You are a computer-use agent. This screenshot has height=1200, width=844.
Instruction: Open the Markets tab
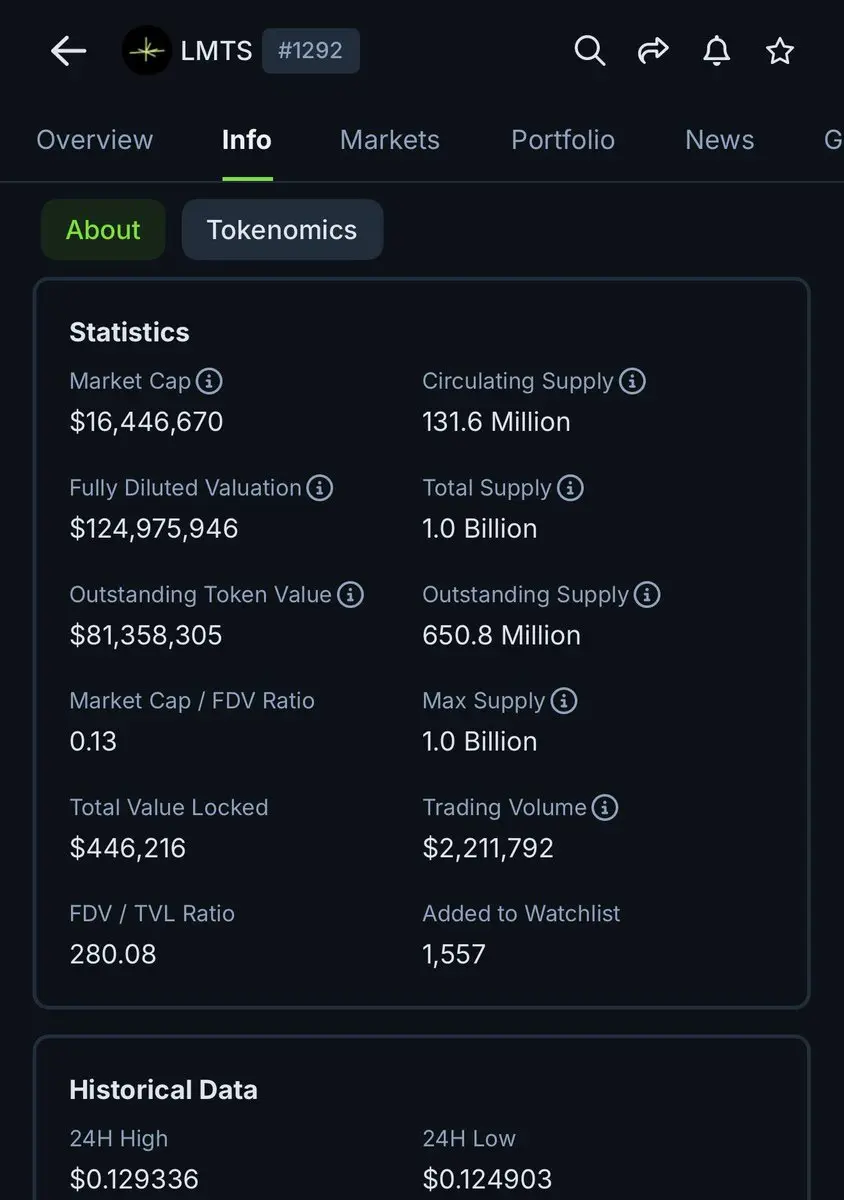tap(390, 140)
